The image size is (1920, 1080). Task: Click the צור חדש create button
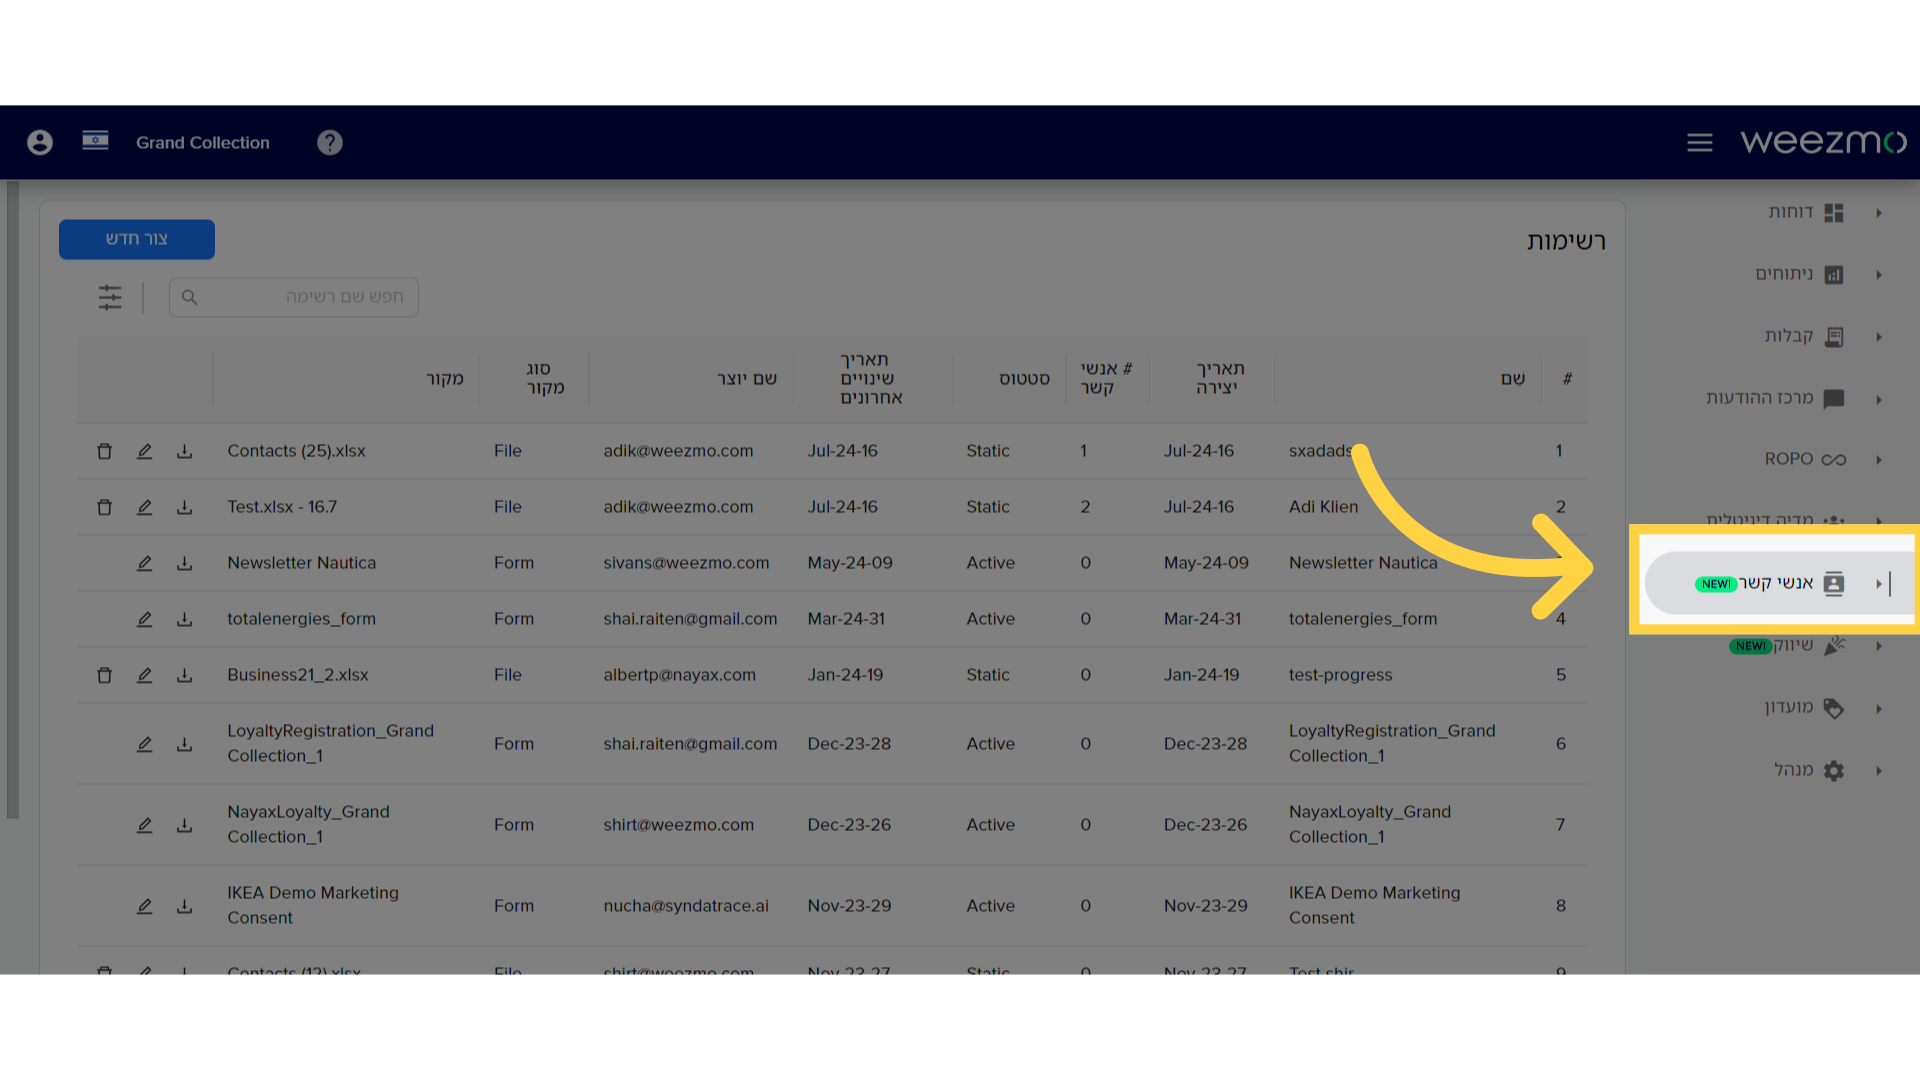point(137,239)
